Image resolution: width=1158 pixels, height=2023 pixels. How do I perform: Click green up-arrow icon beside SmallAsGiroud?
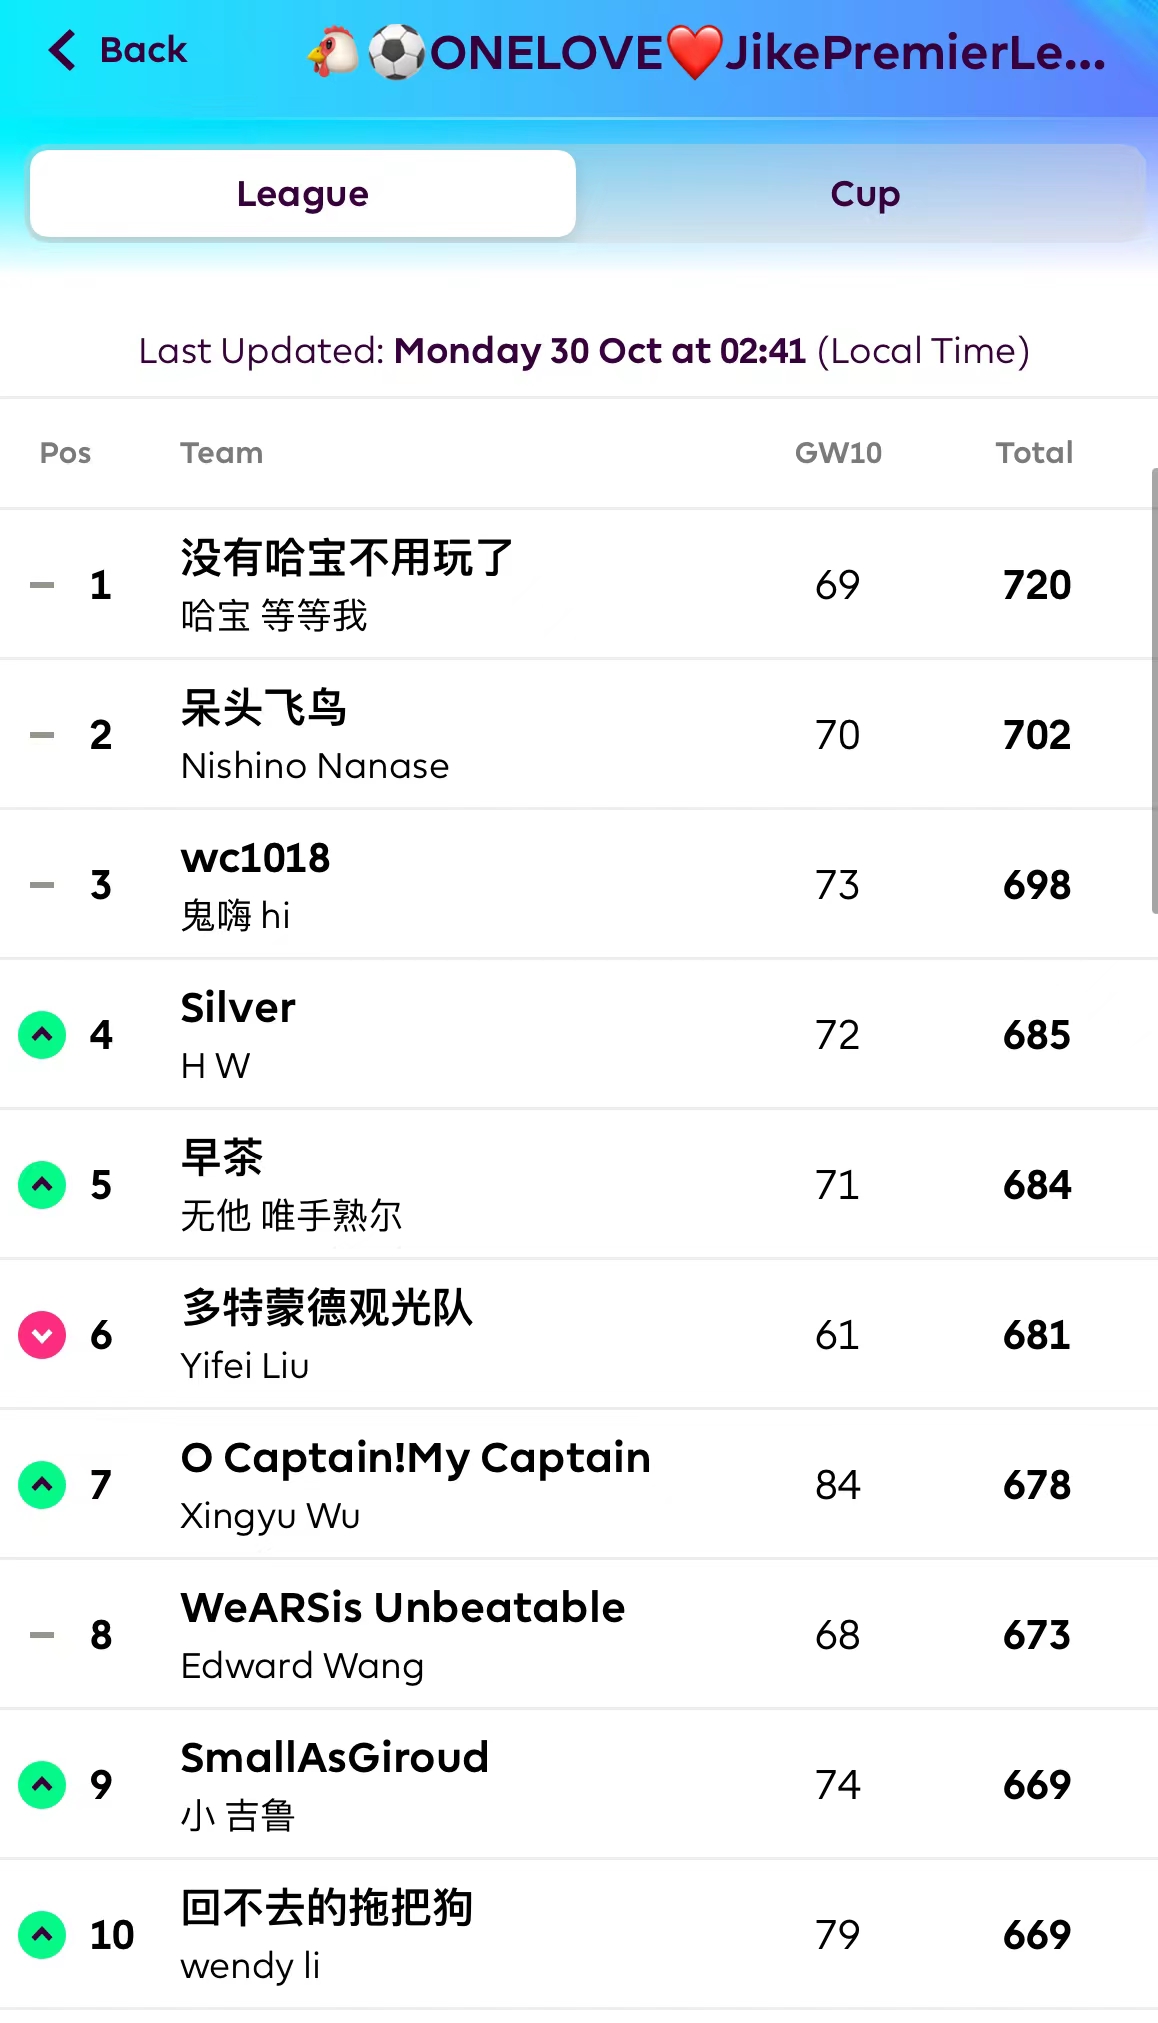(42, 1785)
